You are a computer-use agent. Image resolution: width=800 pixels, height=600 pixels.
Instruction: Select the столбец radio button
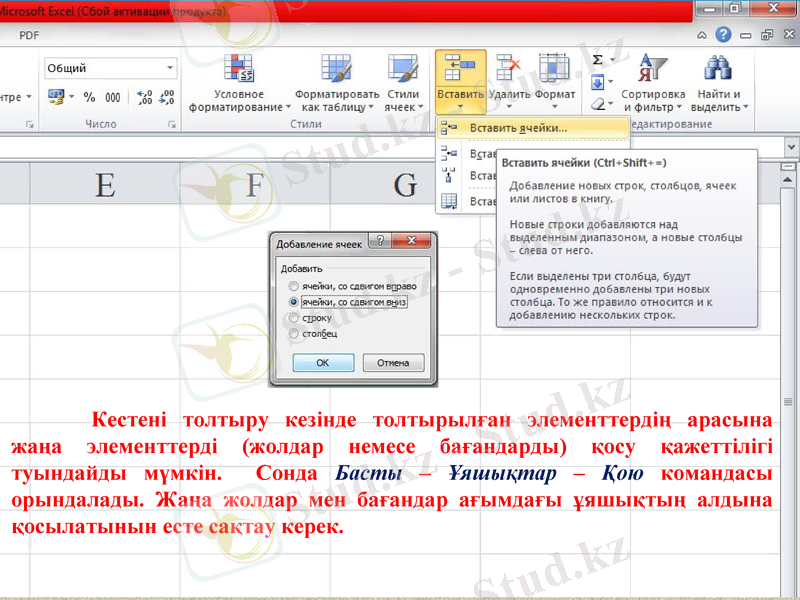pyautogui.click(x=293, y=334)
